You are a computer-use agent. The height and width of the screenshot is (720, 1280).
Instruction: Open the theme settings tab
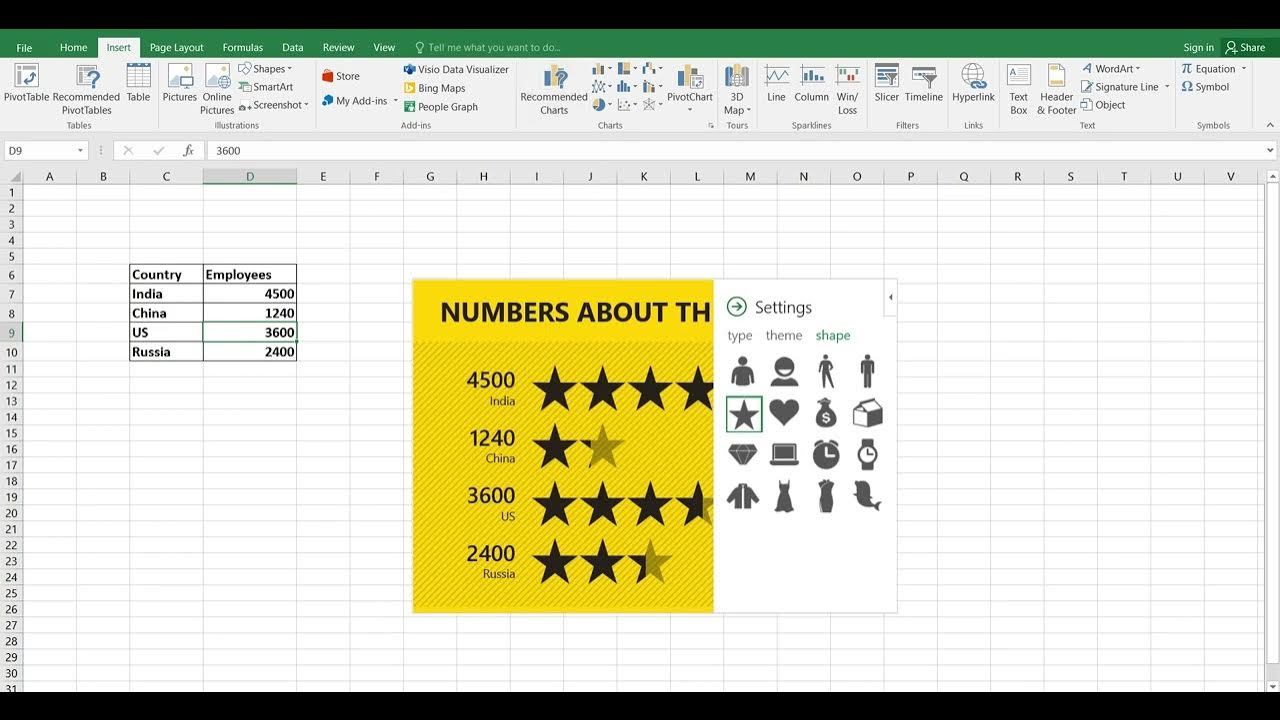tap(784, 336)
